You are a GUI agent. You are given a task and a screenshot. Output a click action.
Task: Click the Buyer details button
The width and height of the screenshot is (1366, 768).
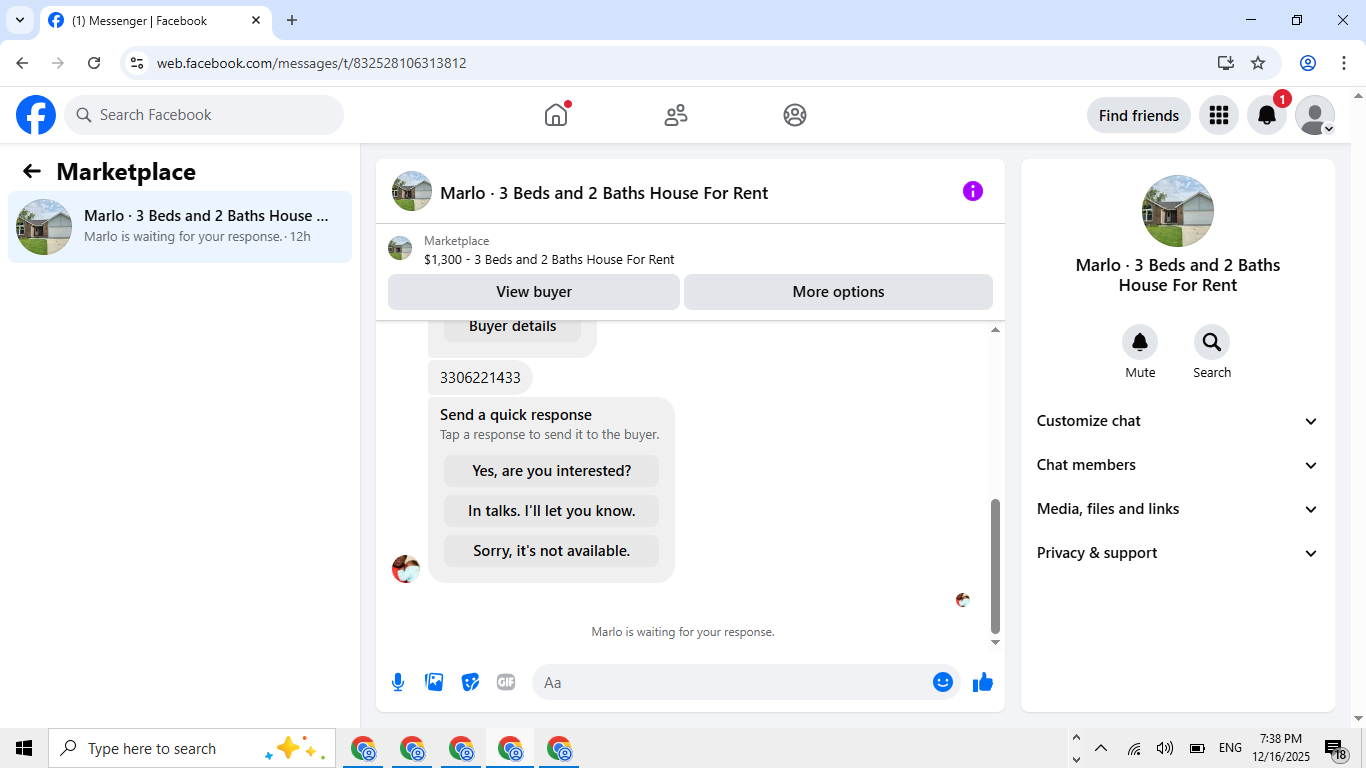coord(512,327)
